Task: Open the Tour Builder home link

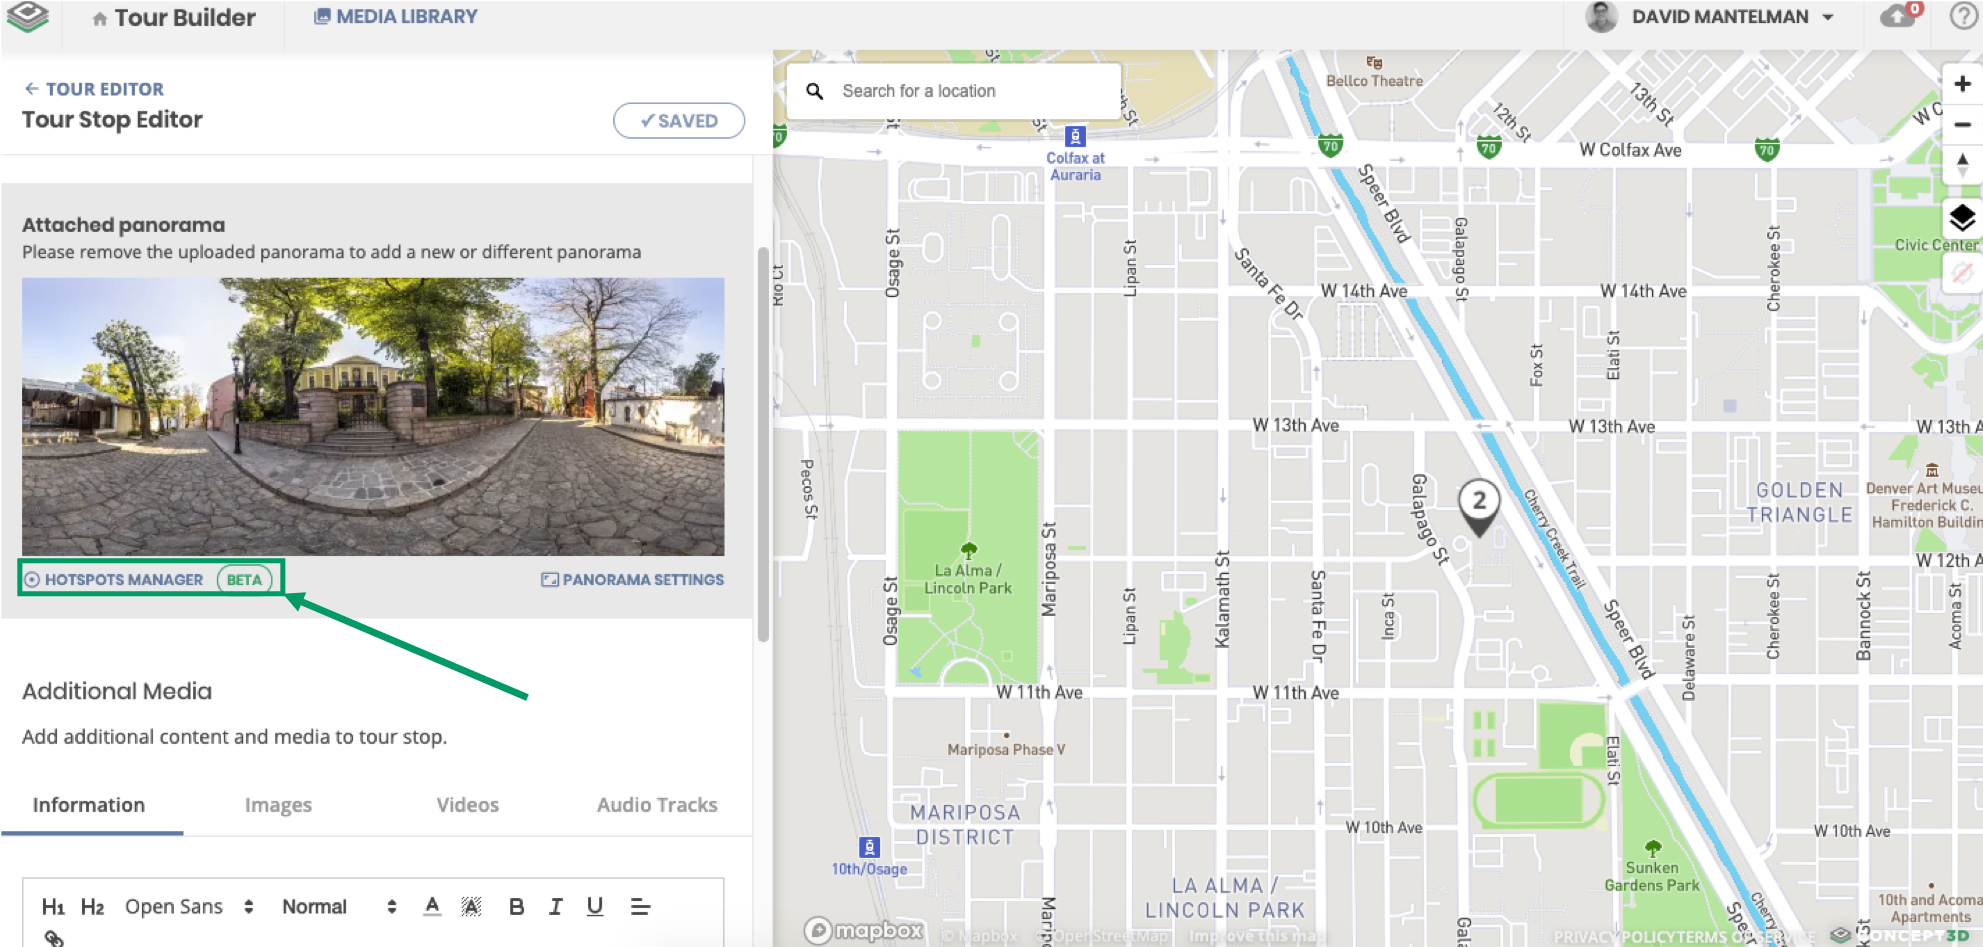Action: 174,18
